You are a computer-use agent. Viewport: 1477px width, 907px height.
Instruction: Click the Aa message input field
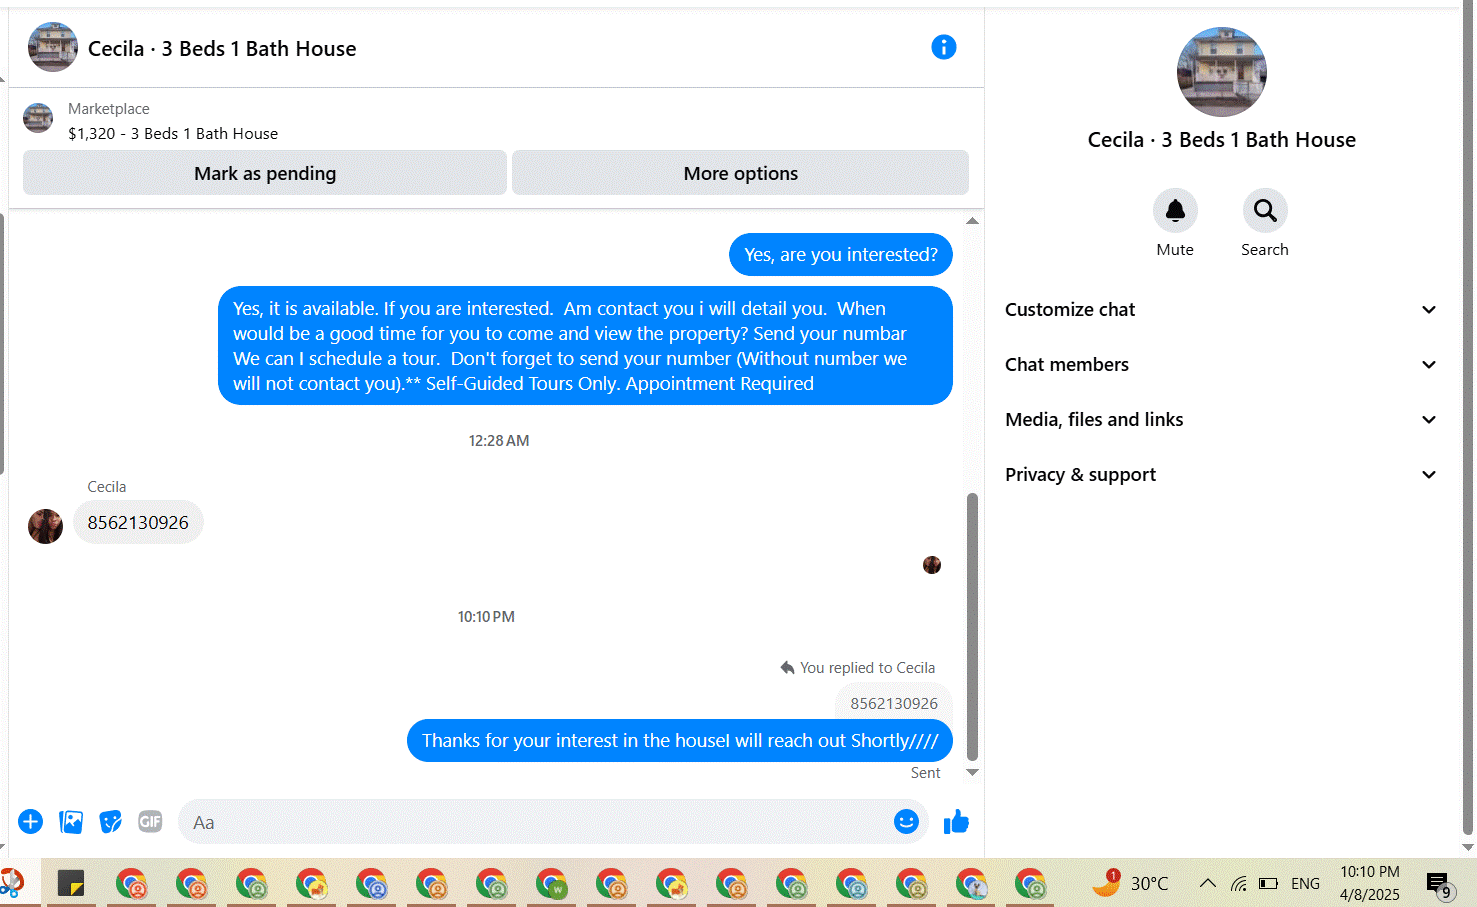(535, 822)
